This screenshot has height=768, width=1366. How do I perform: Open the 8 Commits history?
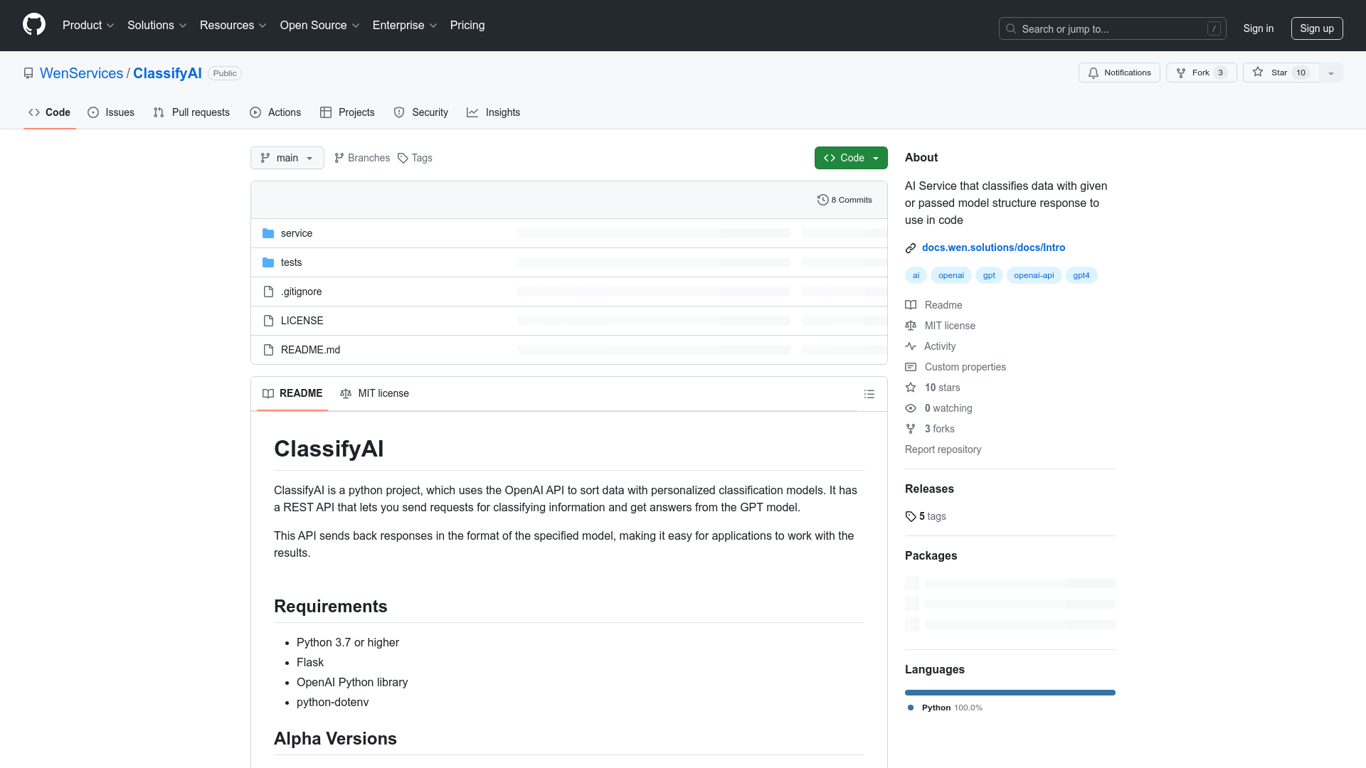(844, 200)
